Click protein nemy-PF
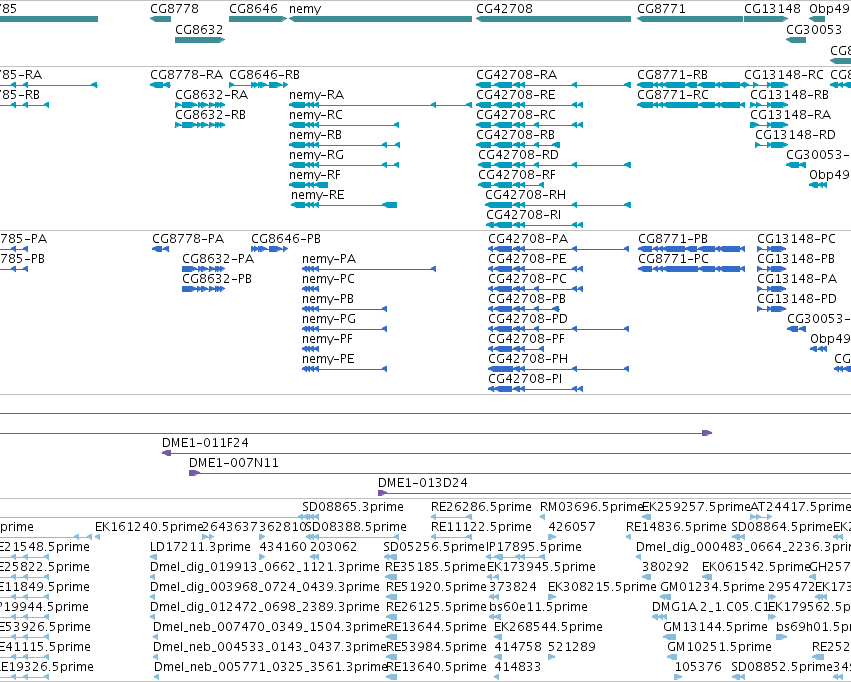 click(327, 339)
